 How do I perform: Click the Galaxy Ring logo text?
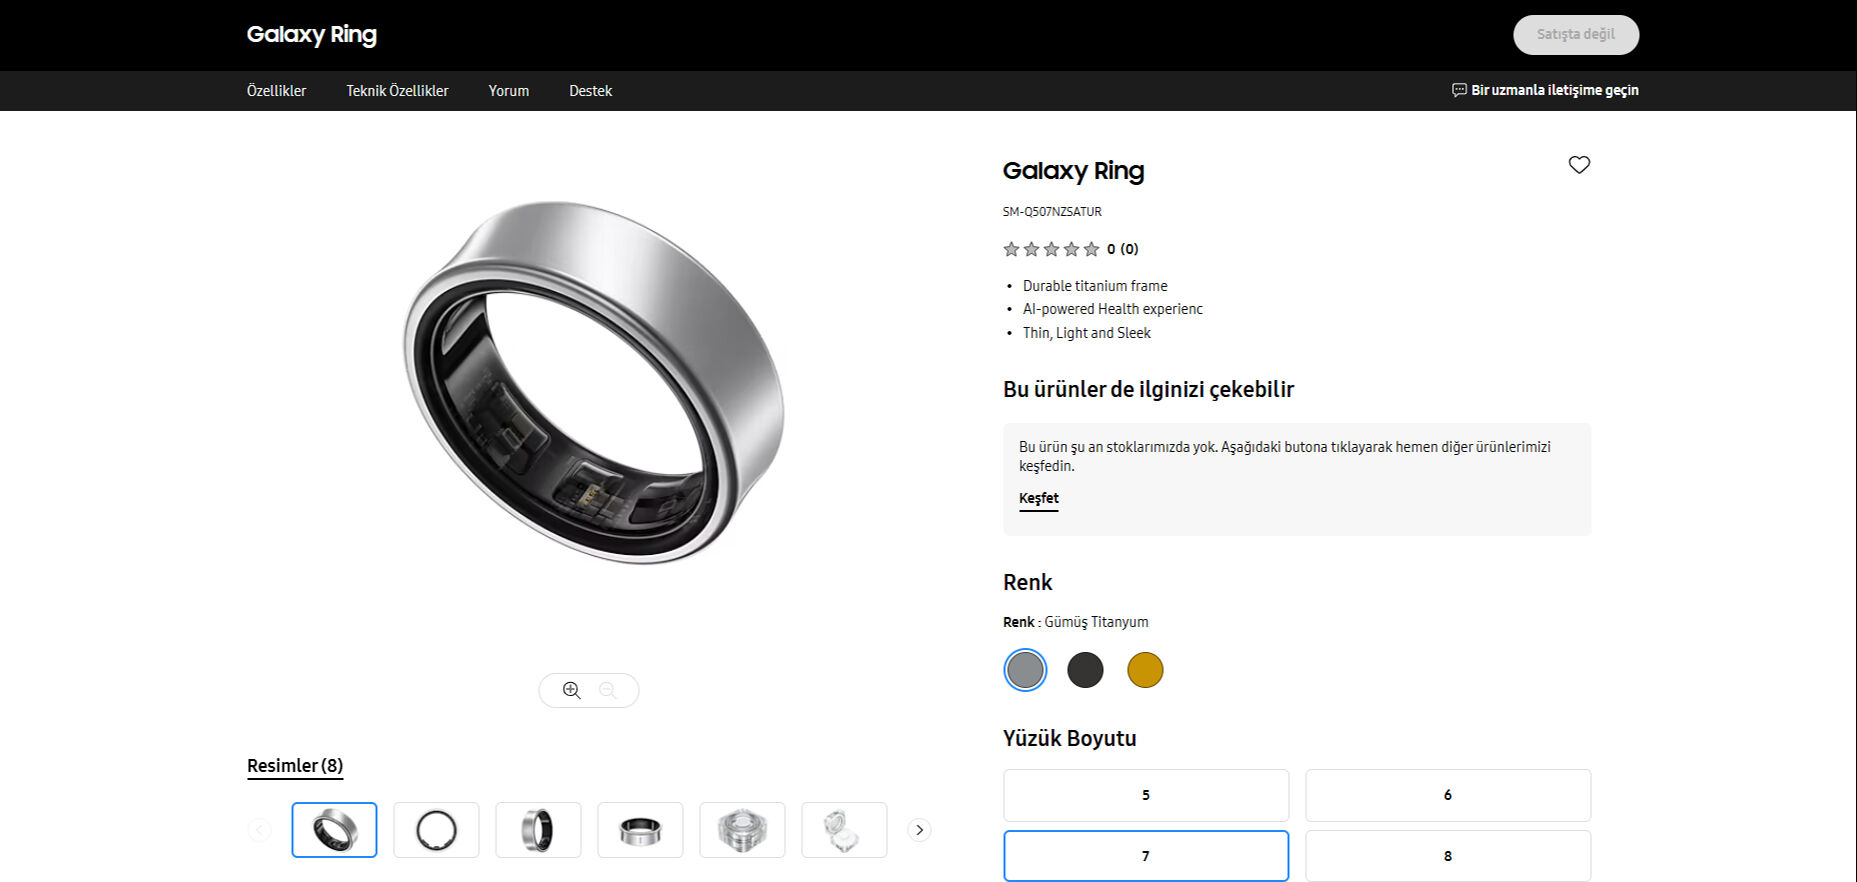click(x=311, y=34)
